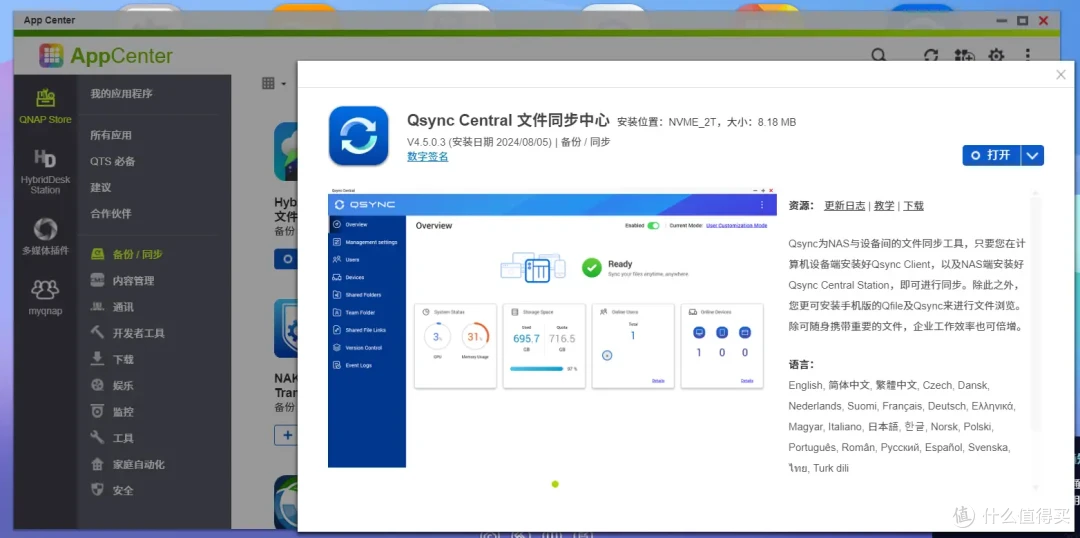The image size is (1080, 538).
Task: Open the 下载 resource link
Action: pos(913,205)
